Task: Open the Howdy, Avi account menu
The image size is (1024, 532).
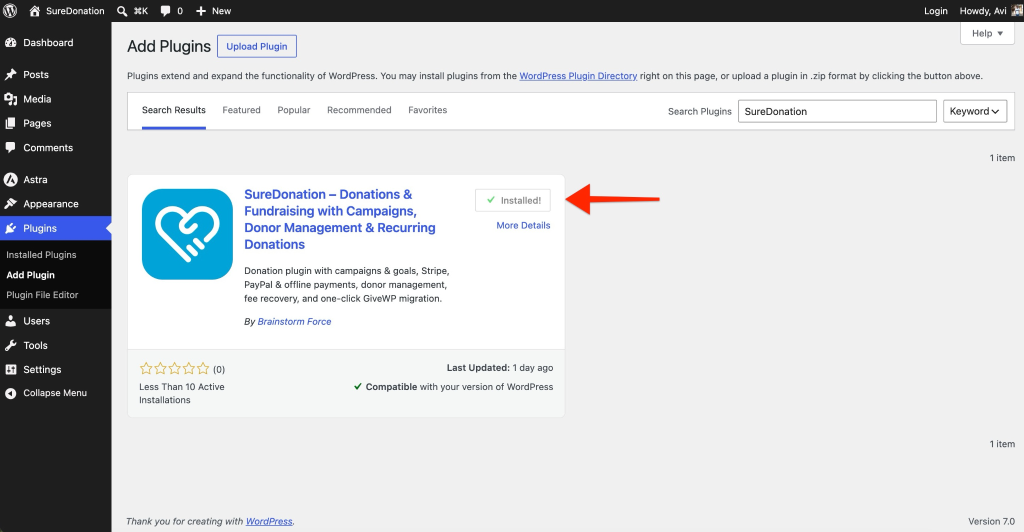Action: (x=983, y=11)
